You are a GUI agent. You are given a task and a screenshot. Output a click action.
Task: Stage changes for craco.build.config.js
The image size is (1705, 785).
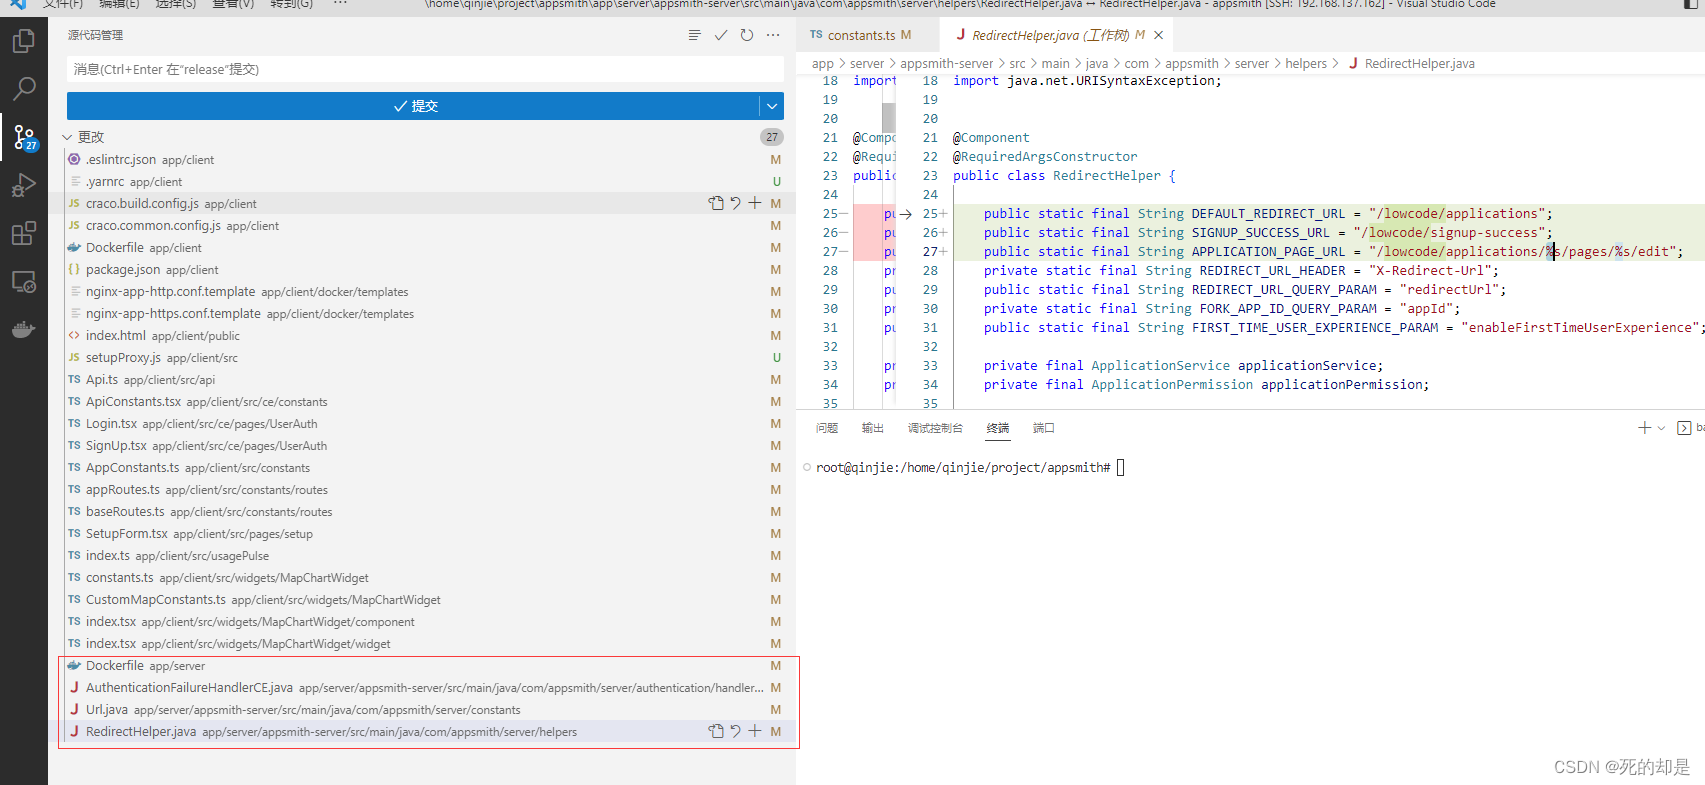point(755,203)
